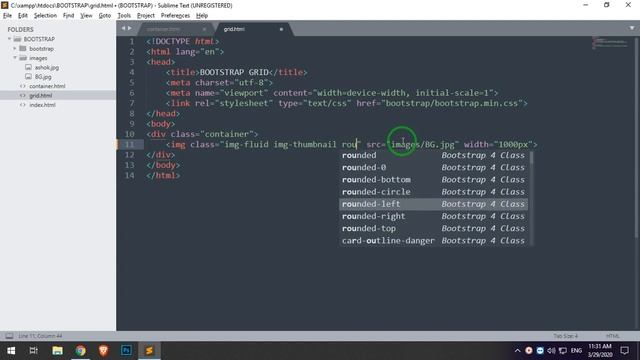This screenshot has height=360, width=640.
Task: Click the editor vertical scrollbar
Action: click(636, 137)
